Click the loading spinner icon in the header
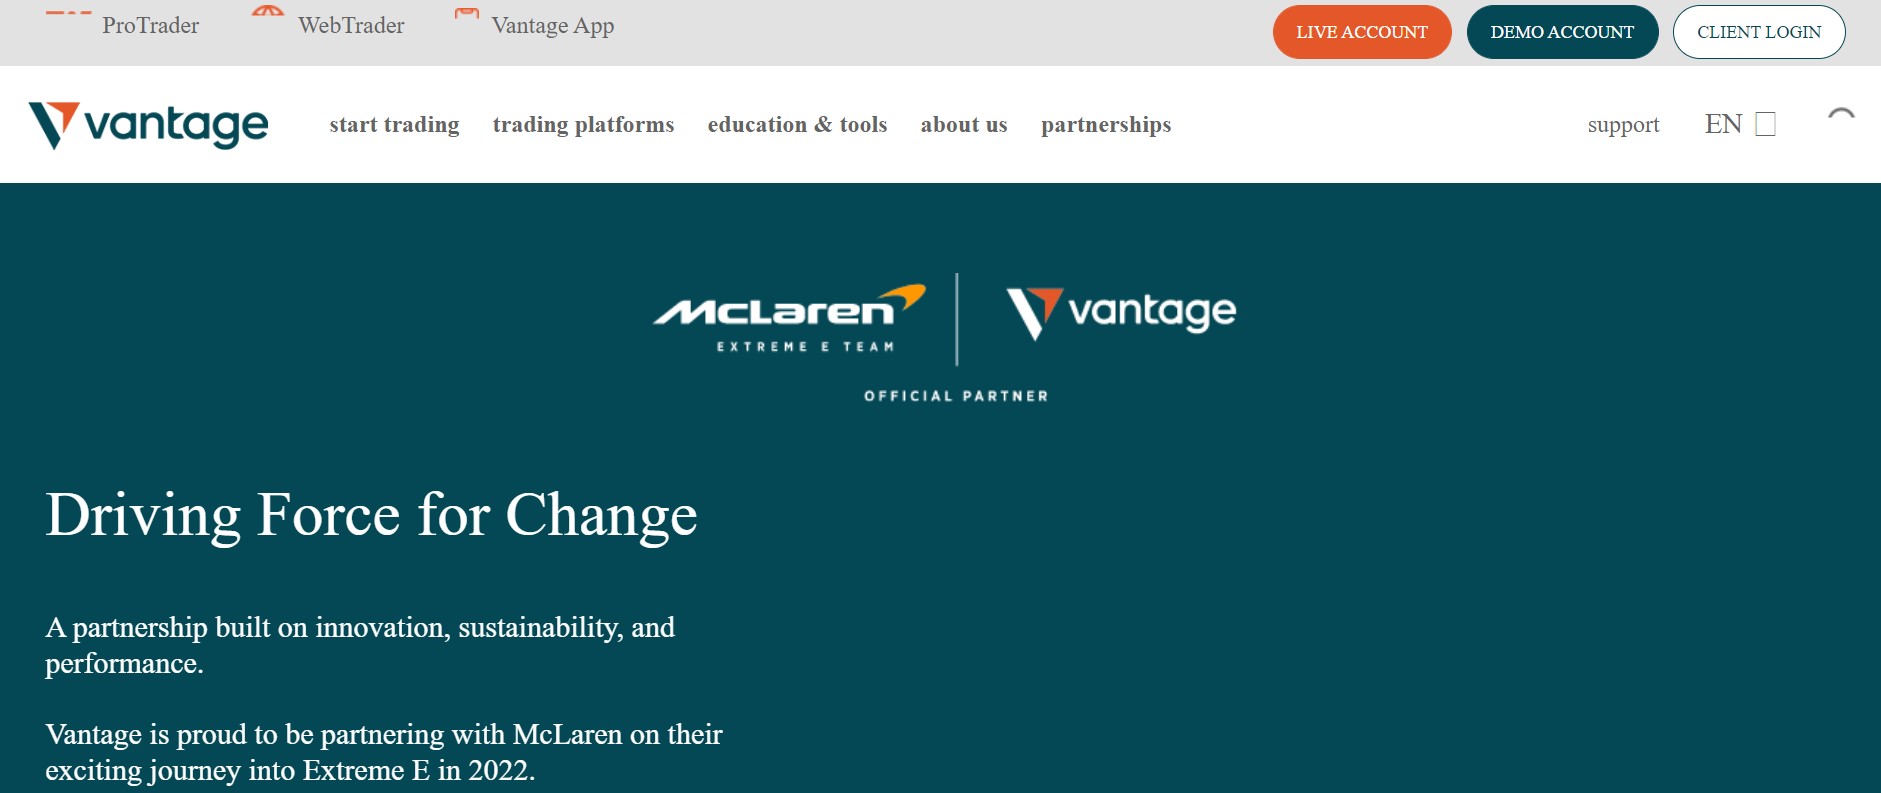Viewport: 1881px width, 793px height. tap(1841, 114)
